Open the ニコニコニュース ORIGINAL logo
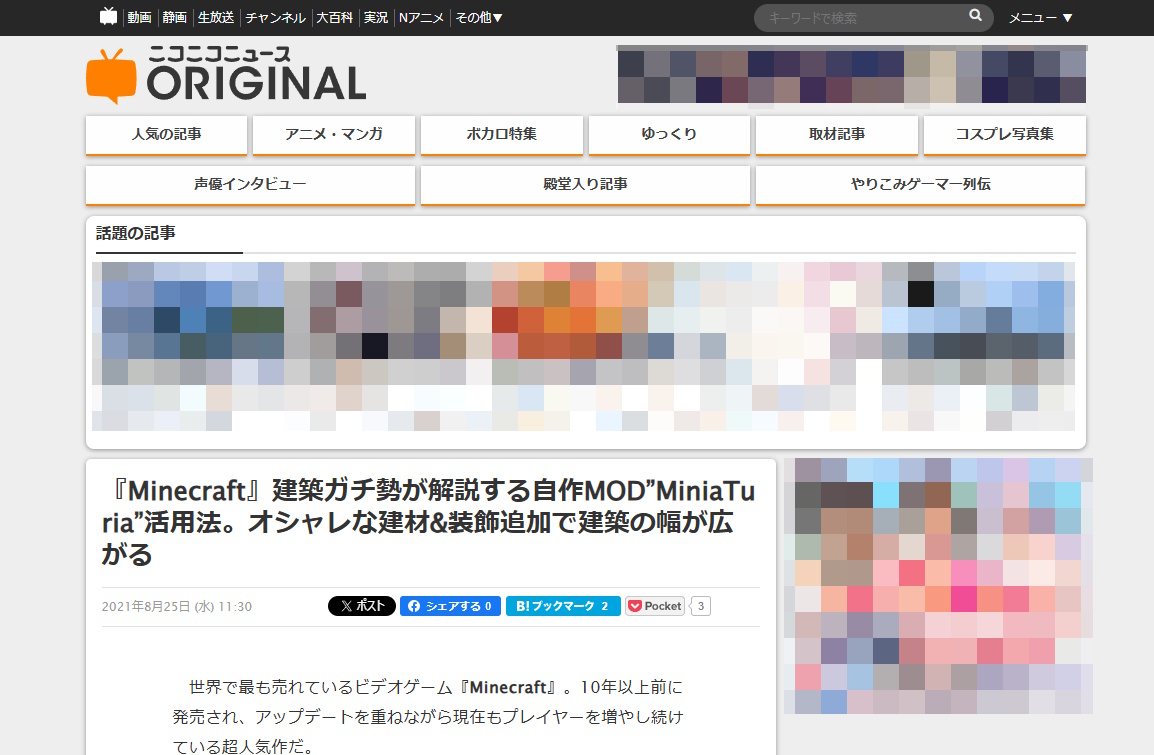The width and height of the screenshot is (1154, 755). [x=227, y=74]
